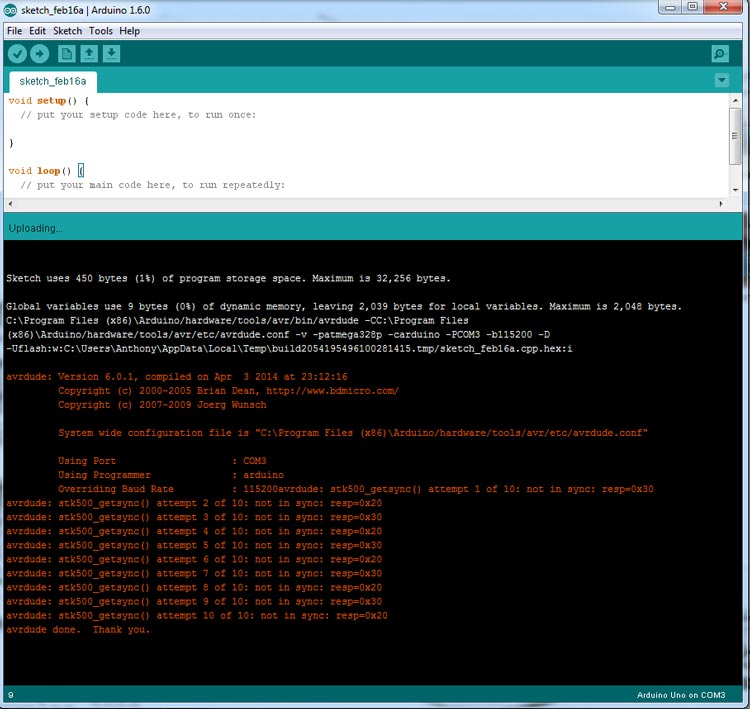Click horizontal scroll left arrow
This screenshot has height=709, width=750.
tap(10, 204)
